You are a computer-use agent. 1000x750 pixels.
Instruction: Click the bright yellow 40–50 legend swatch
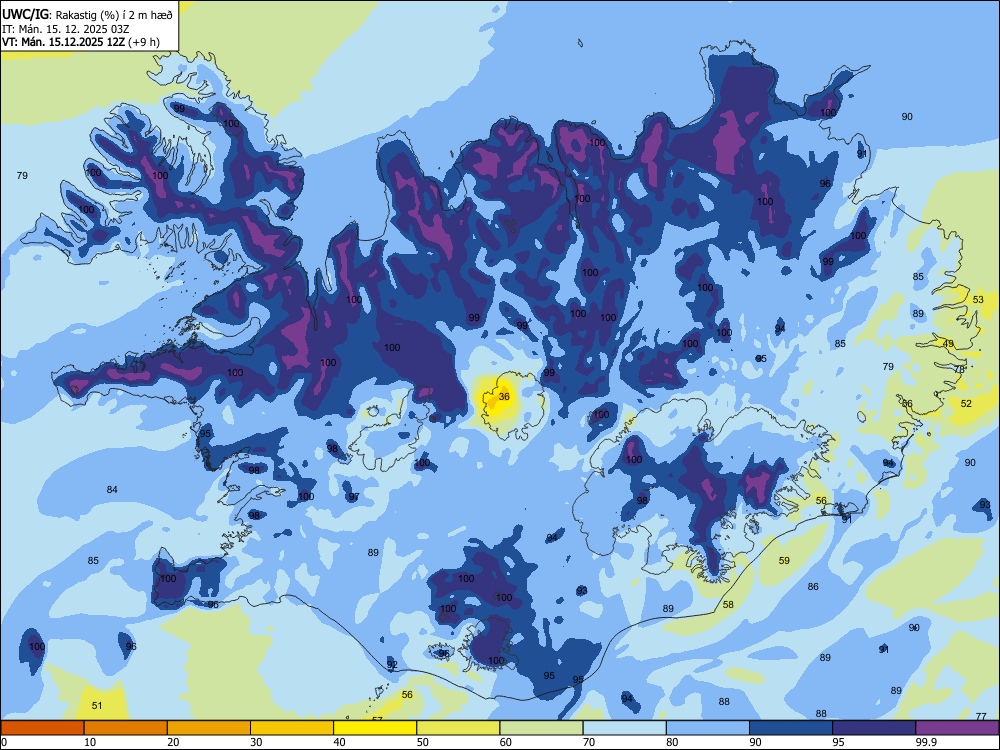[x=375, y=728]
